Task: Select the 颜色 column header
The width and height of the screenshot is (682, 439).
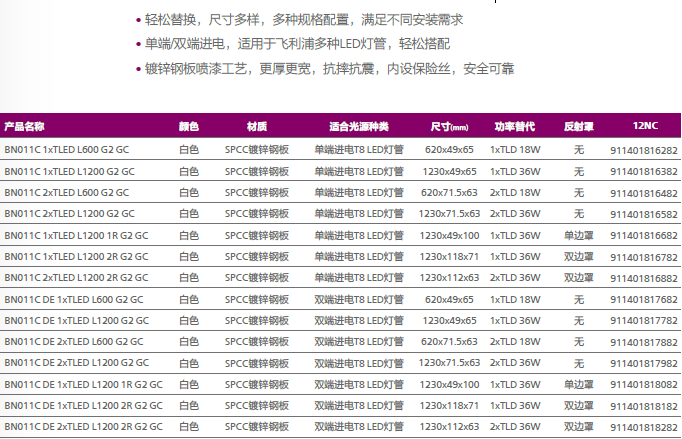Action: pyautogui.click(x=189, y=127)
